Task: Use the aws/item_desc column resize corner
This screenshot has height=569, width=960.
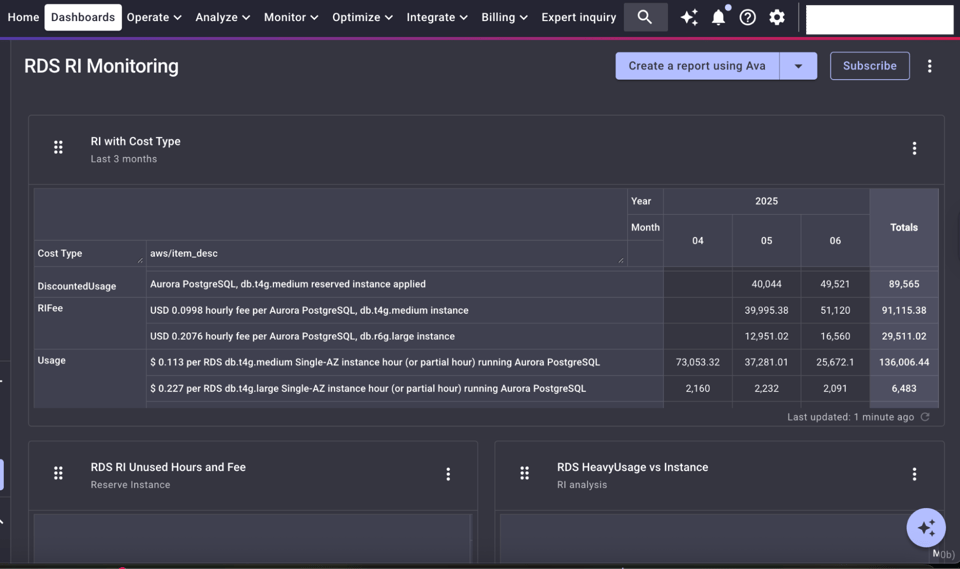Action: tap(621, 260)
